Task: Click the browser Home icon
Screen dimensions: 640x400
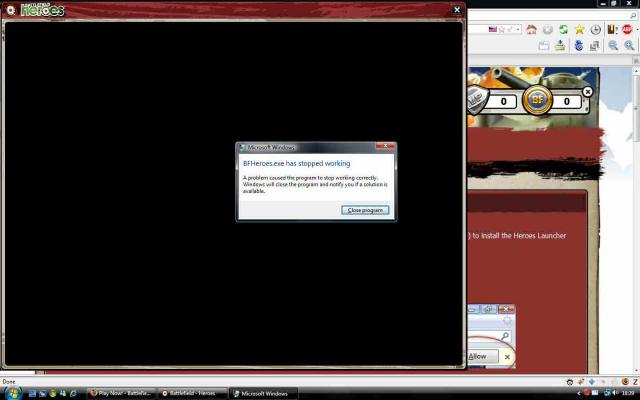Action: click(x=531, y=29)
